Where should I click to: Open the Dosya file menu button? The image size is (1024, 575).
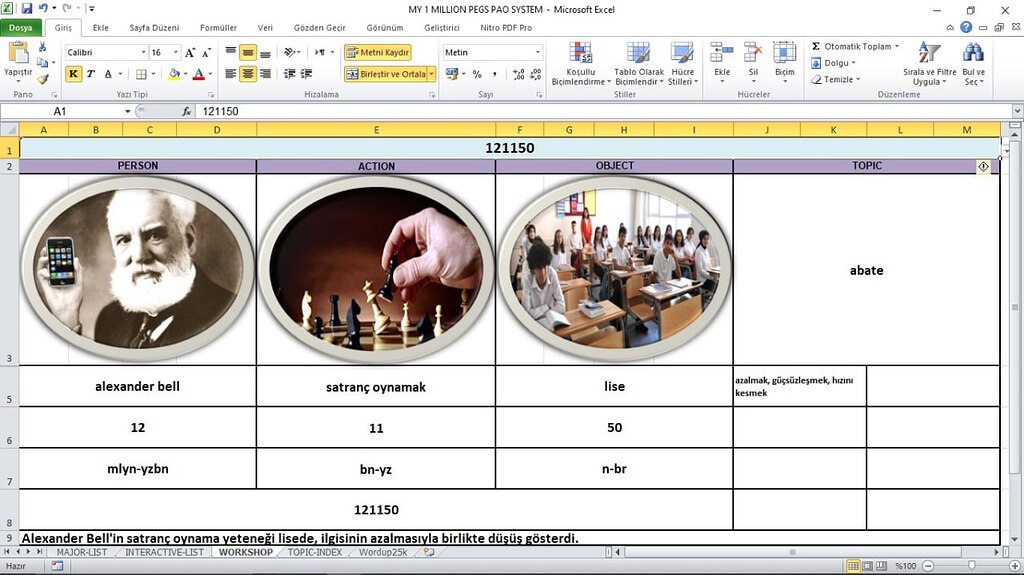[21, 27]
